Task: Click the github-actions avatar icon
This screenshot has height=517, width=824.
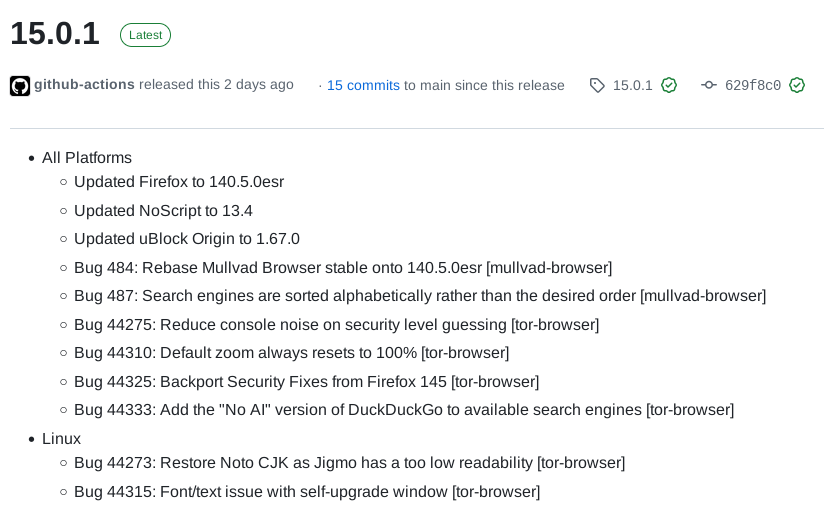Action: pyautogui.click(x=20, y=86)
